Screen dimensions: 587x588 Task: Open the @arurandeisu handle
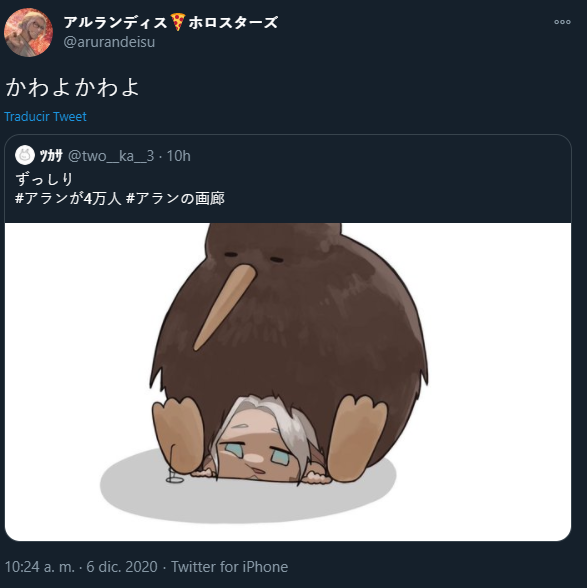(109, 42)
